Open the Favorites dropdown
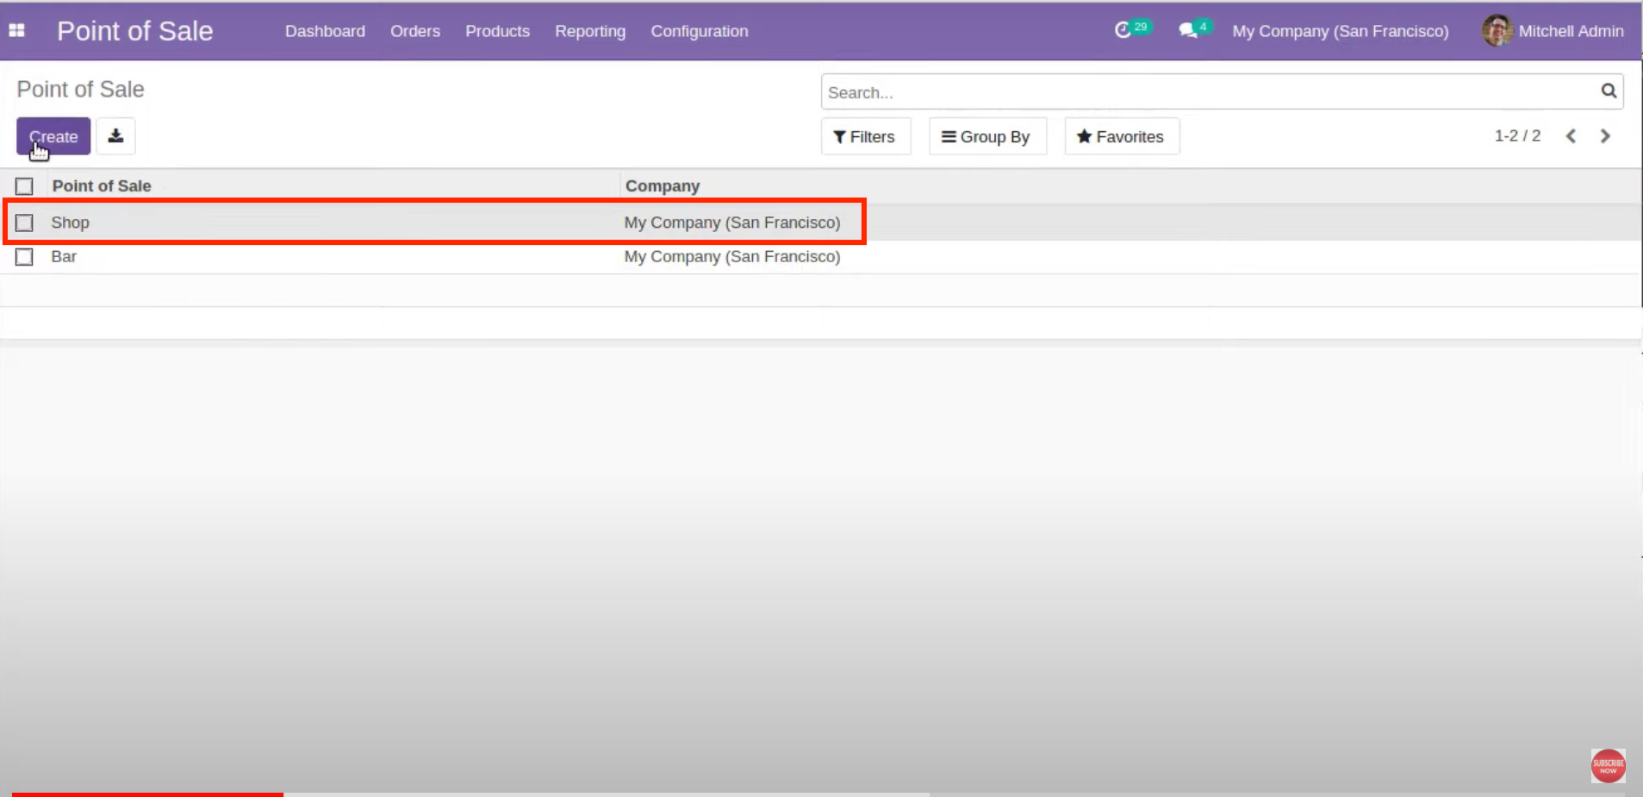Image resolution: width=1643 pixels, height=797 pixels. [x=1121, y=137]
